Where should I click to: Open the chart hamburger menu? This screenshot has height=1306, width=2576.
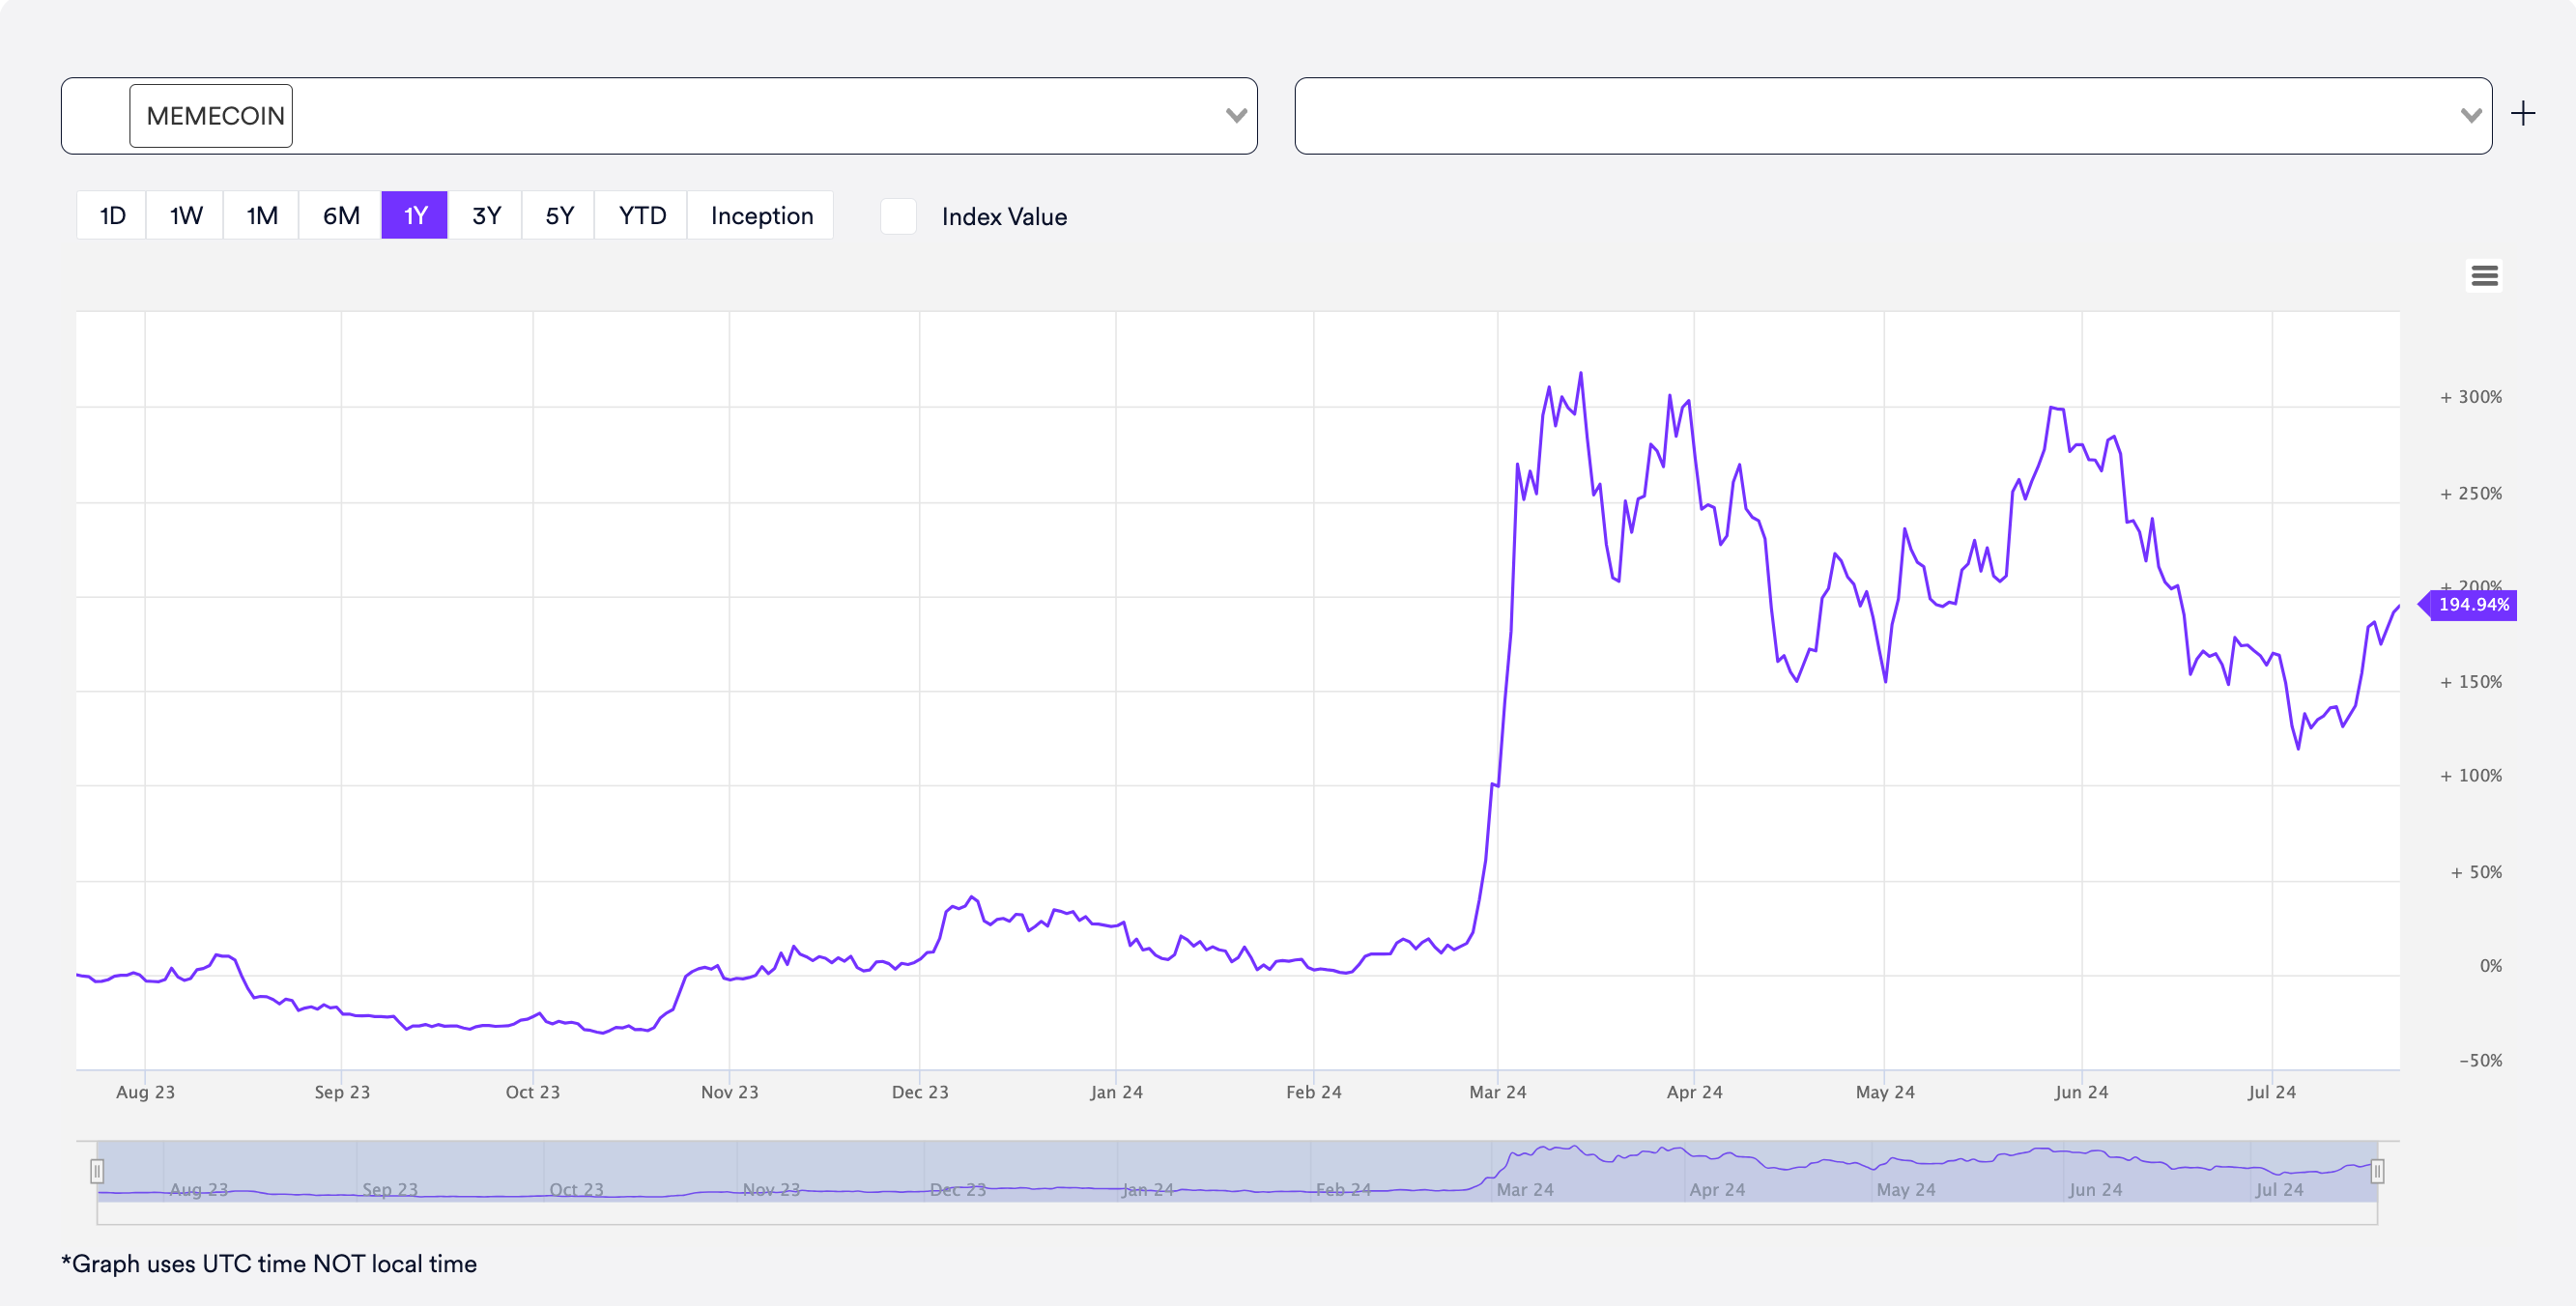pos(2484,275)
